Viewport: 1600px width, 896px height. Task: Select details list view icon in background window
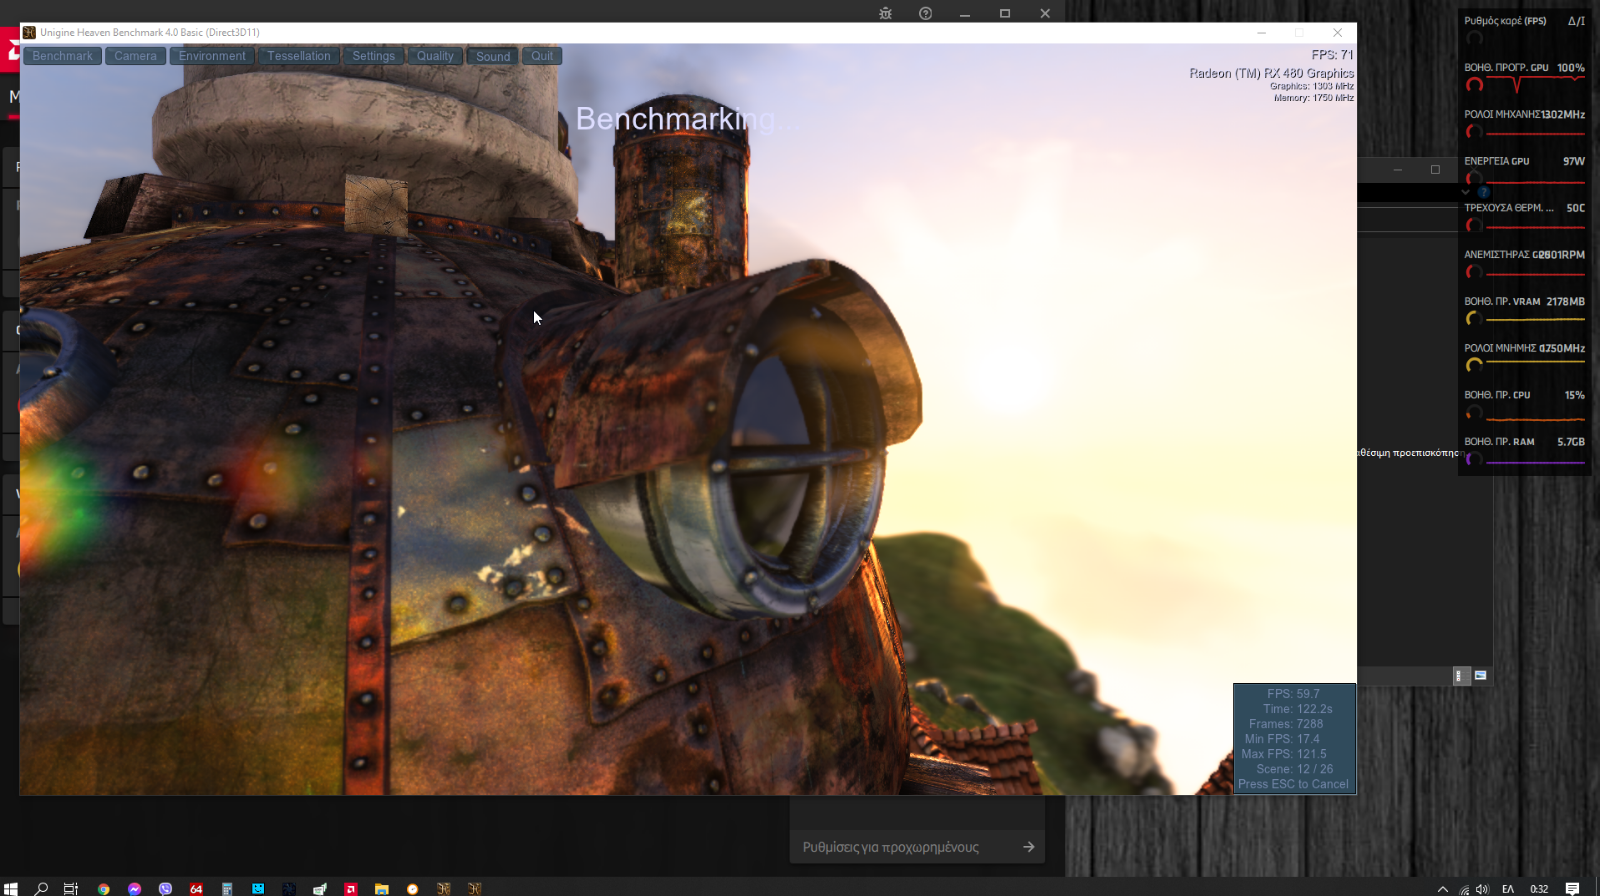click(x=1459, y=676)
